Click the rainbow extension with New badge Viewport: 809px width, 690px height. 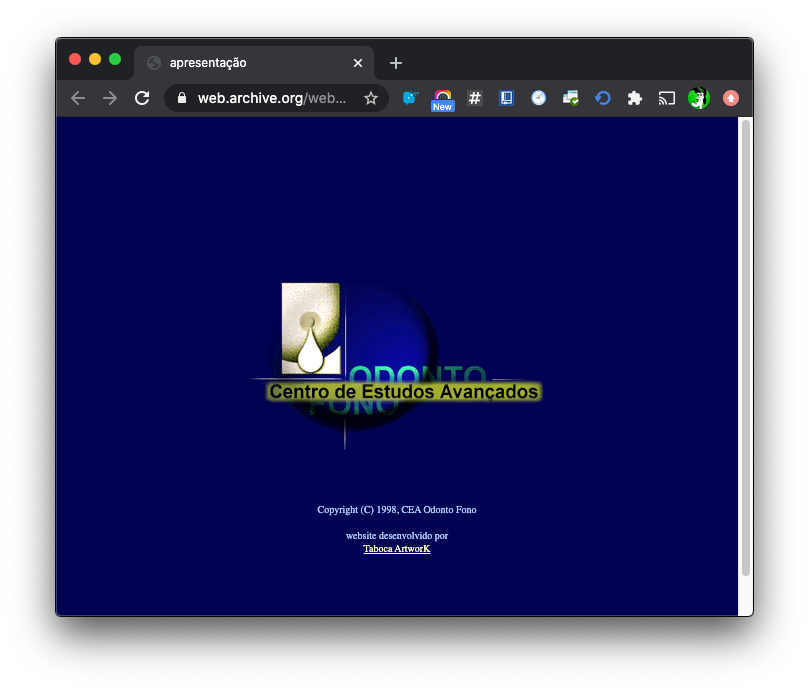click(442, 98)
